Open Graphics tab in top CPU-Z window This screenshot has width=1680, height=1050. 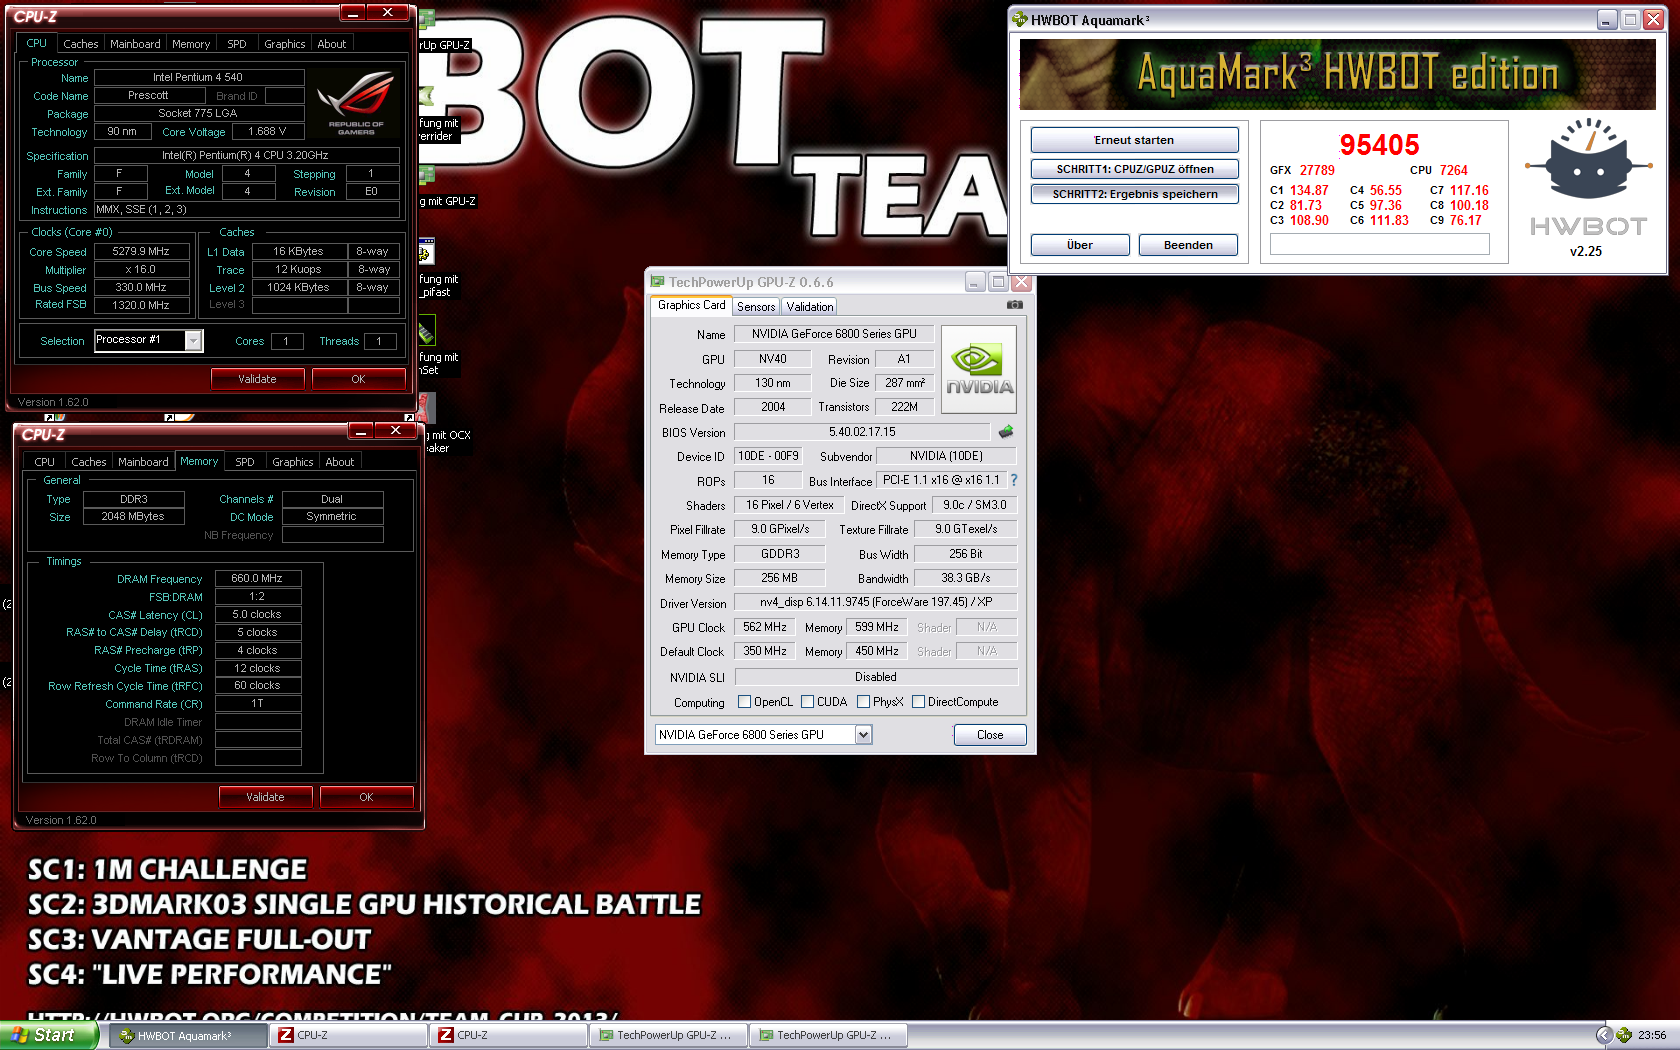click(x=284, y=44)
